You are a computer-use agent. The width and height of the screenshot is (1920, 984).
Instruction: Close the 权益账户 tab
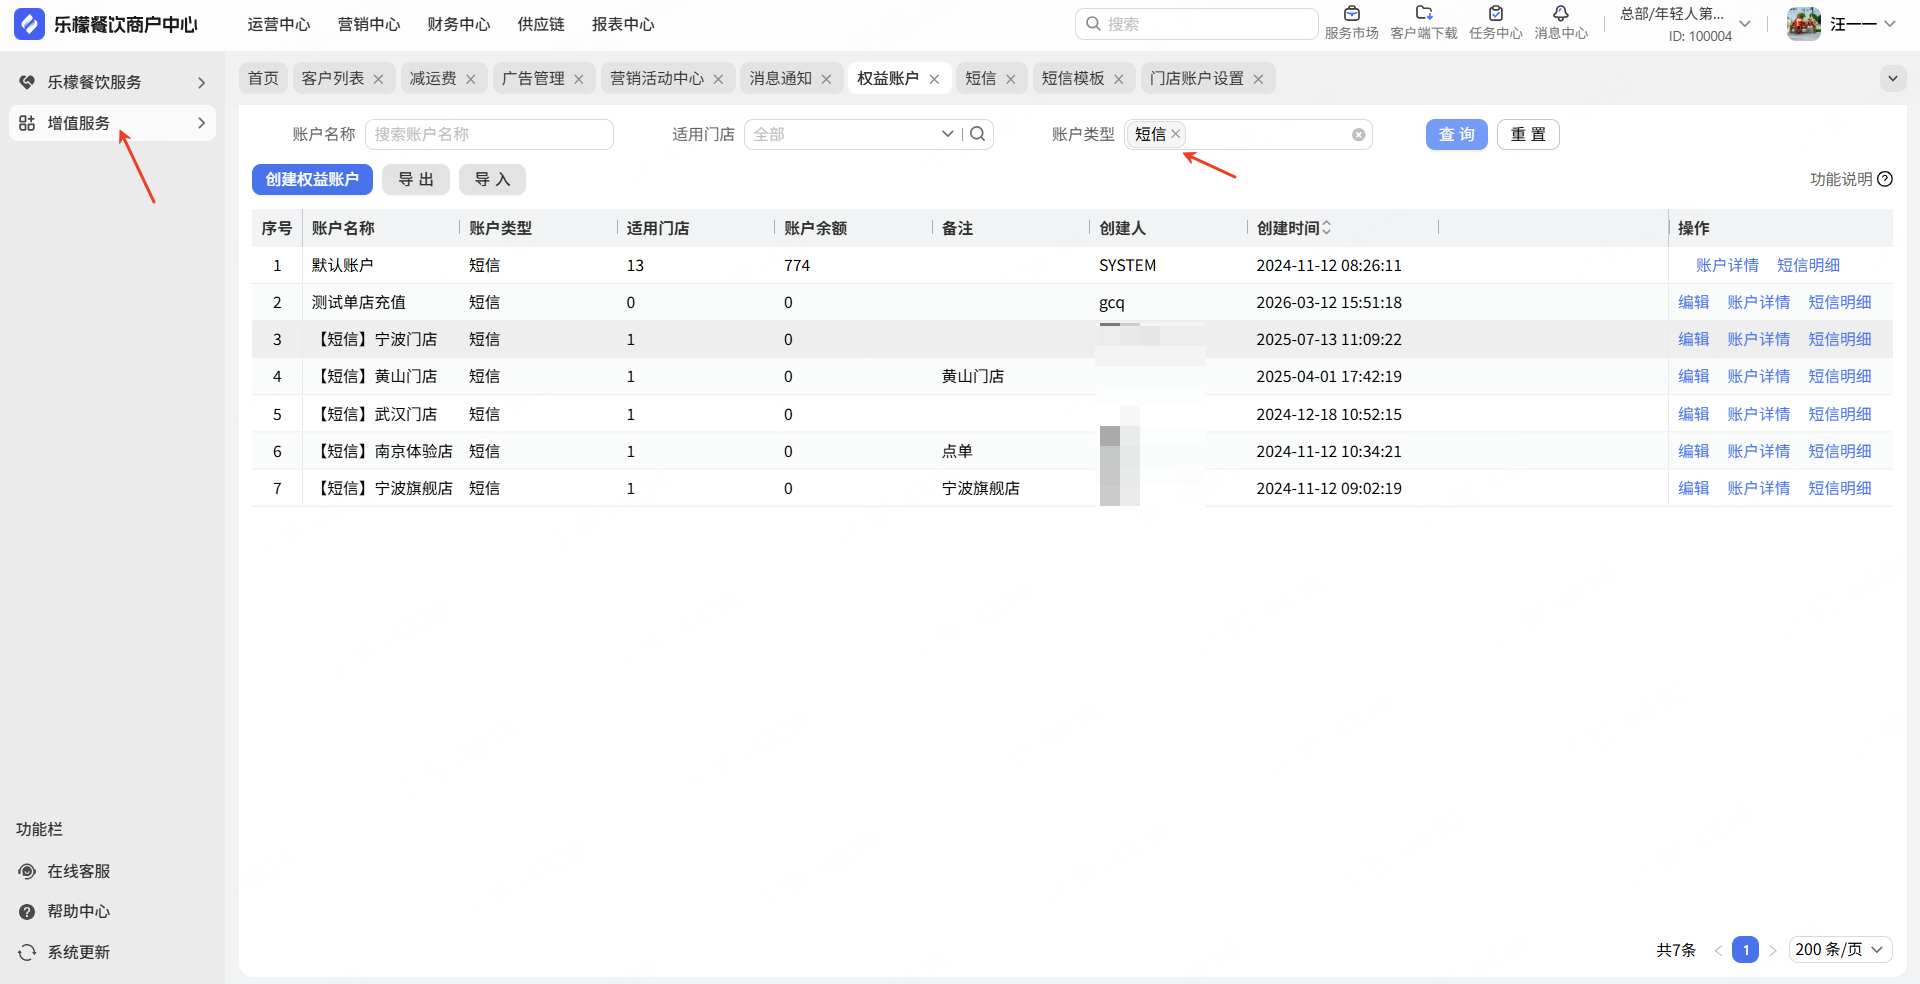click(934, 79)
